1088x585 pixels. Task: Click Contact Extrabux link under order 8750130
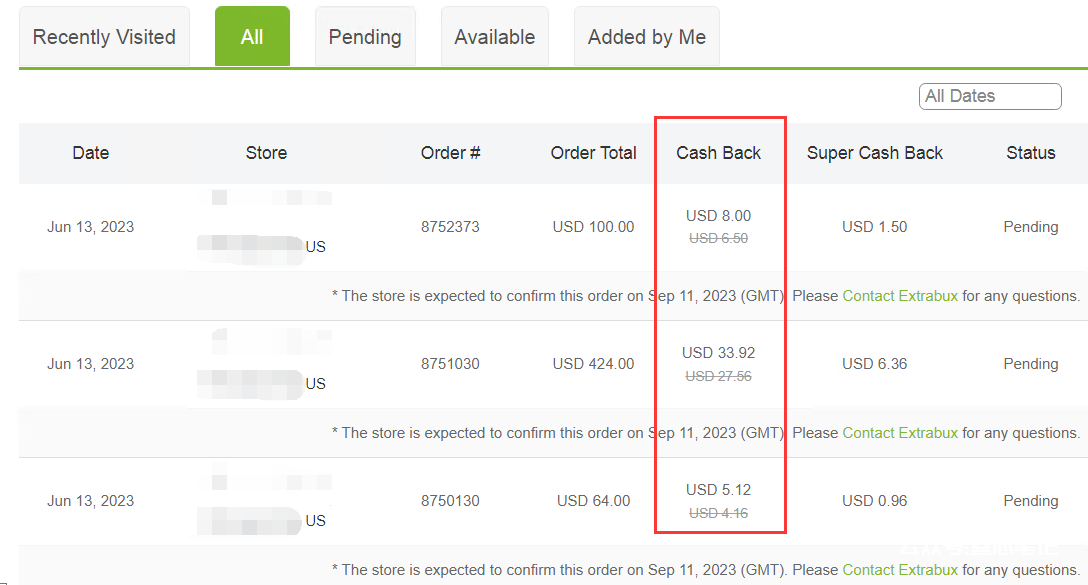pyautogui.click(x=900, y=570)
